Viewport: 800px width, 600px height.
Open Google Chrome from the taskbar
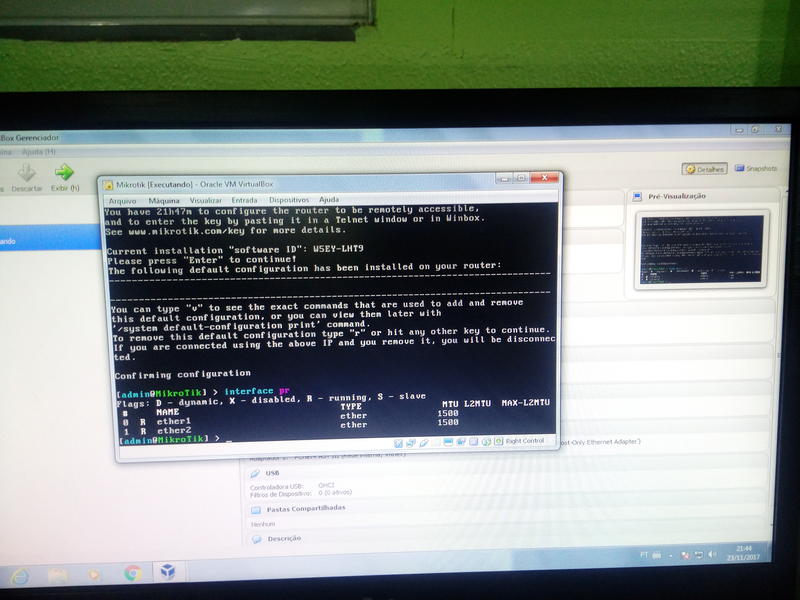(x=133, y=573)
